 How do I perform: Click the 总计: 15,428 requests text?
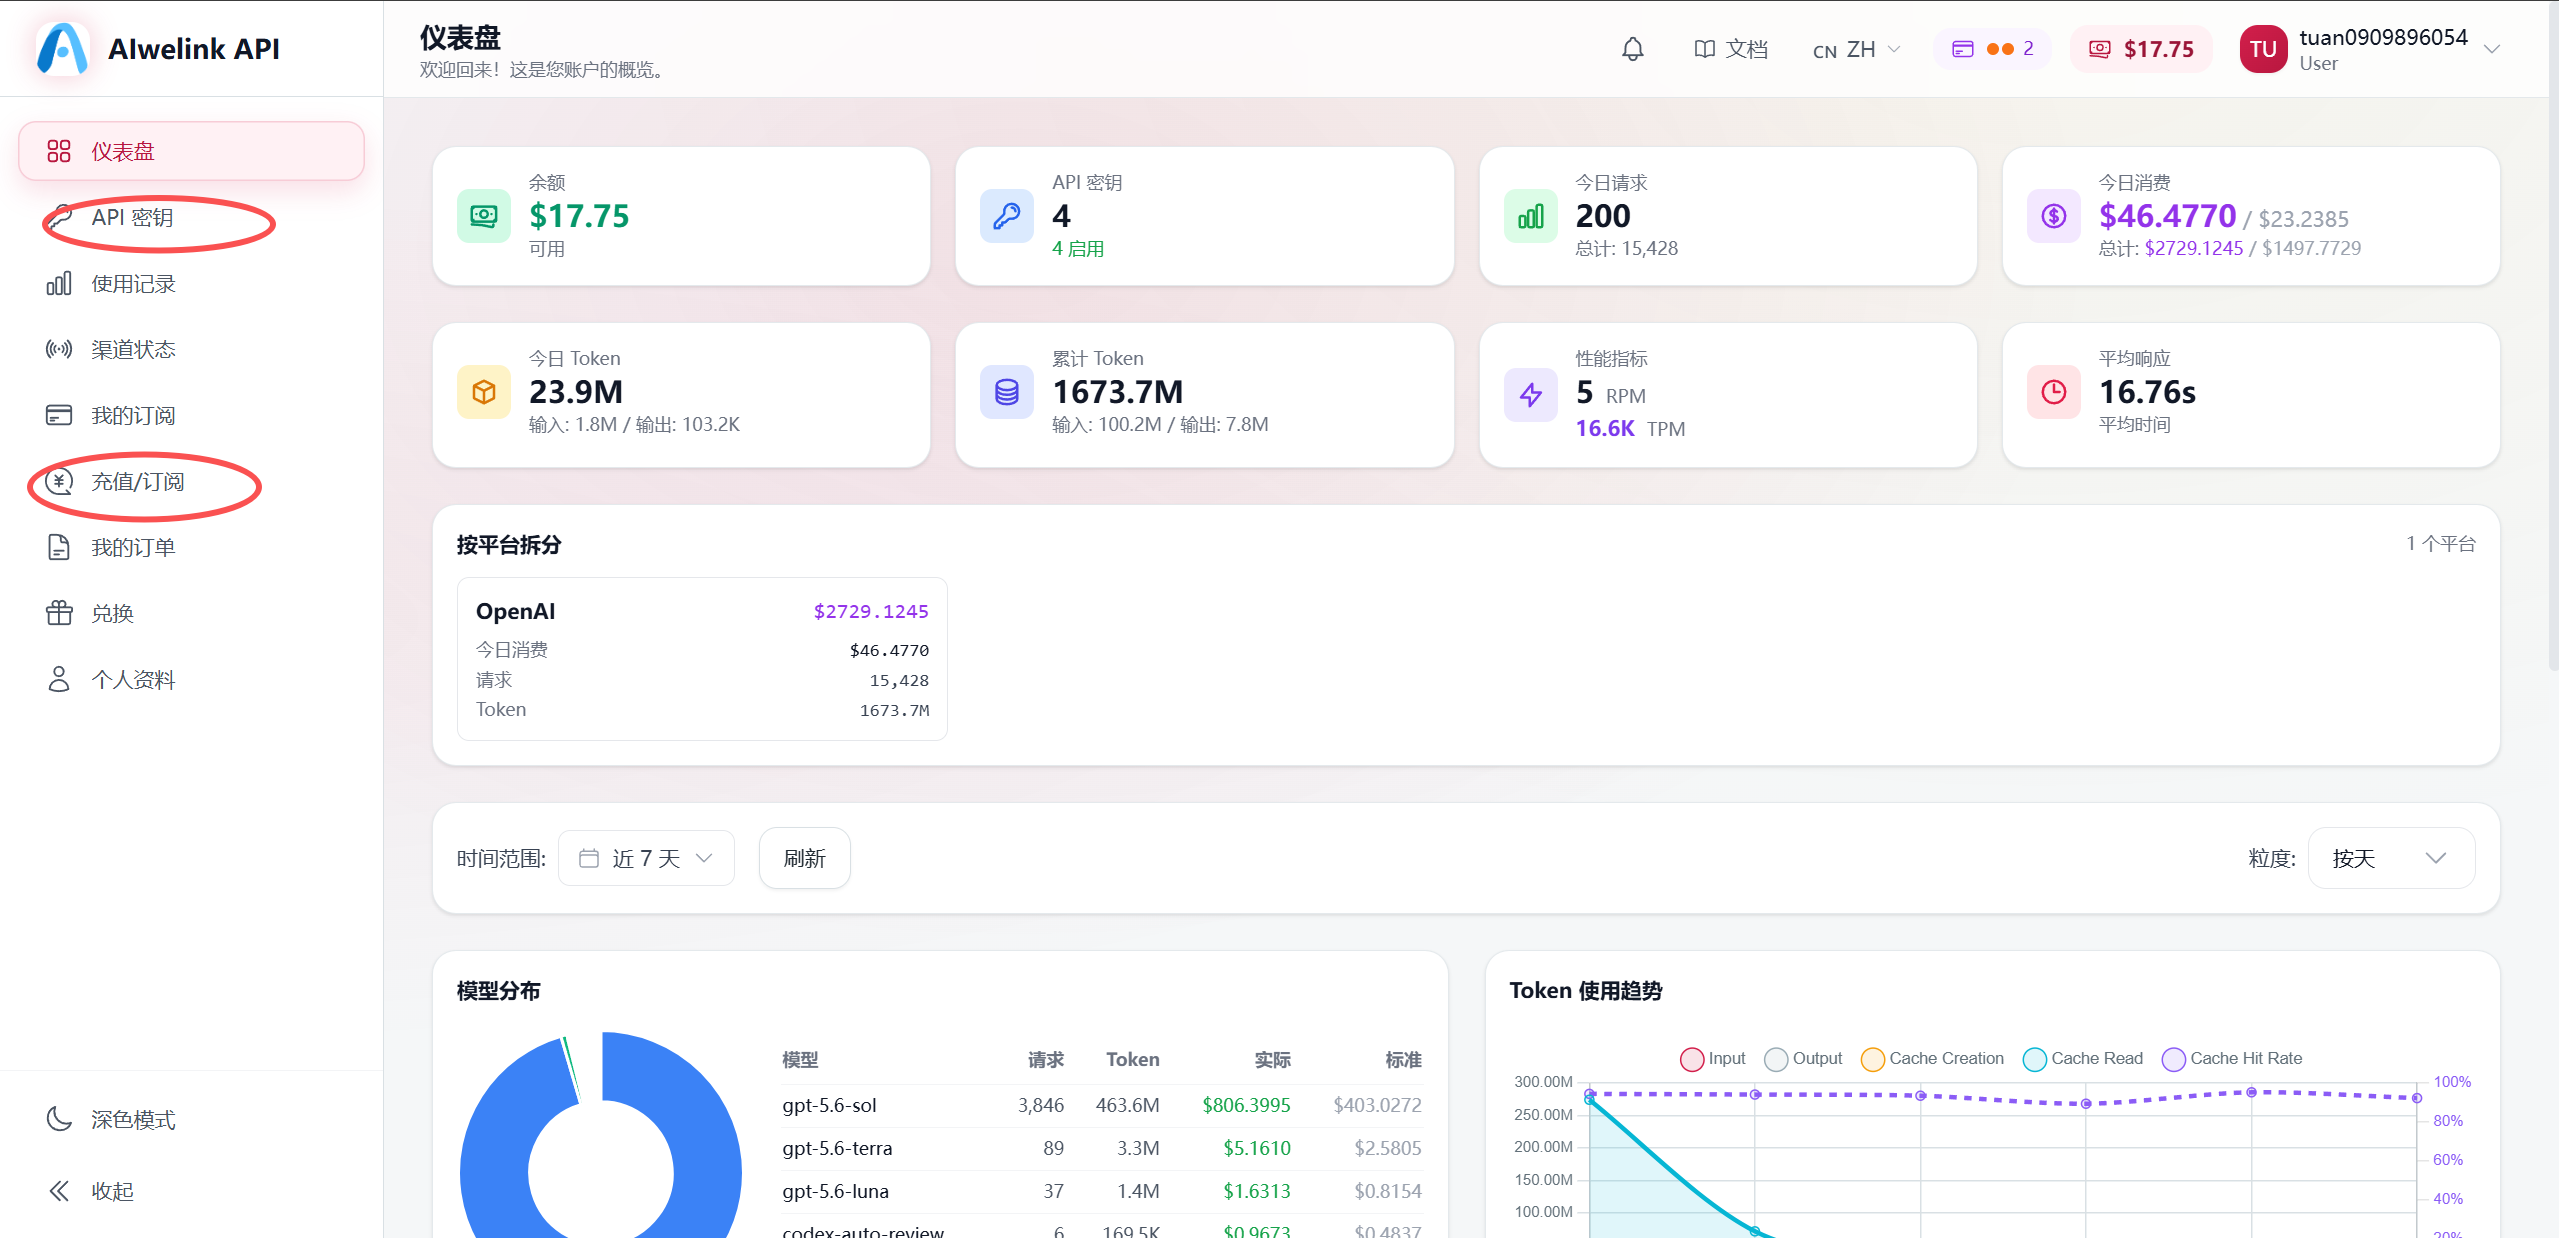point(1627,248)
